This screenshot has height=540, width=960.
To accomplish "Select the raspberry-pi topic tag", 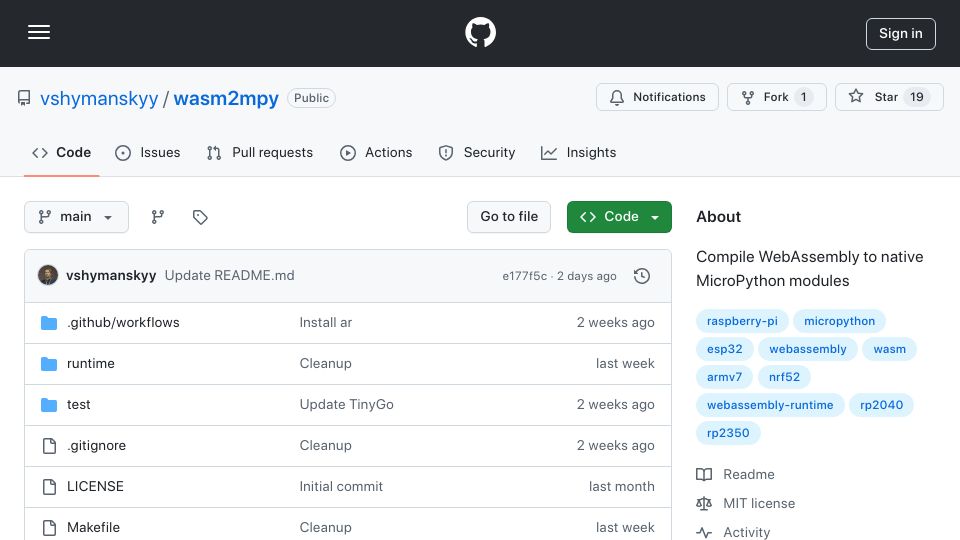I will click(742, 321).
